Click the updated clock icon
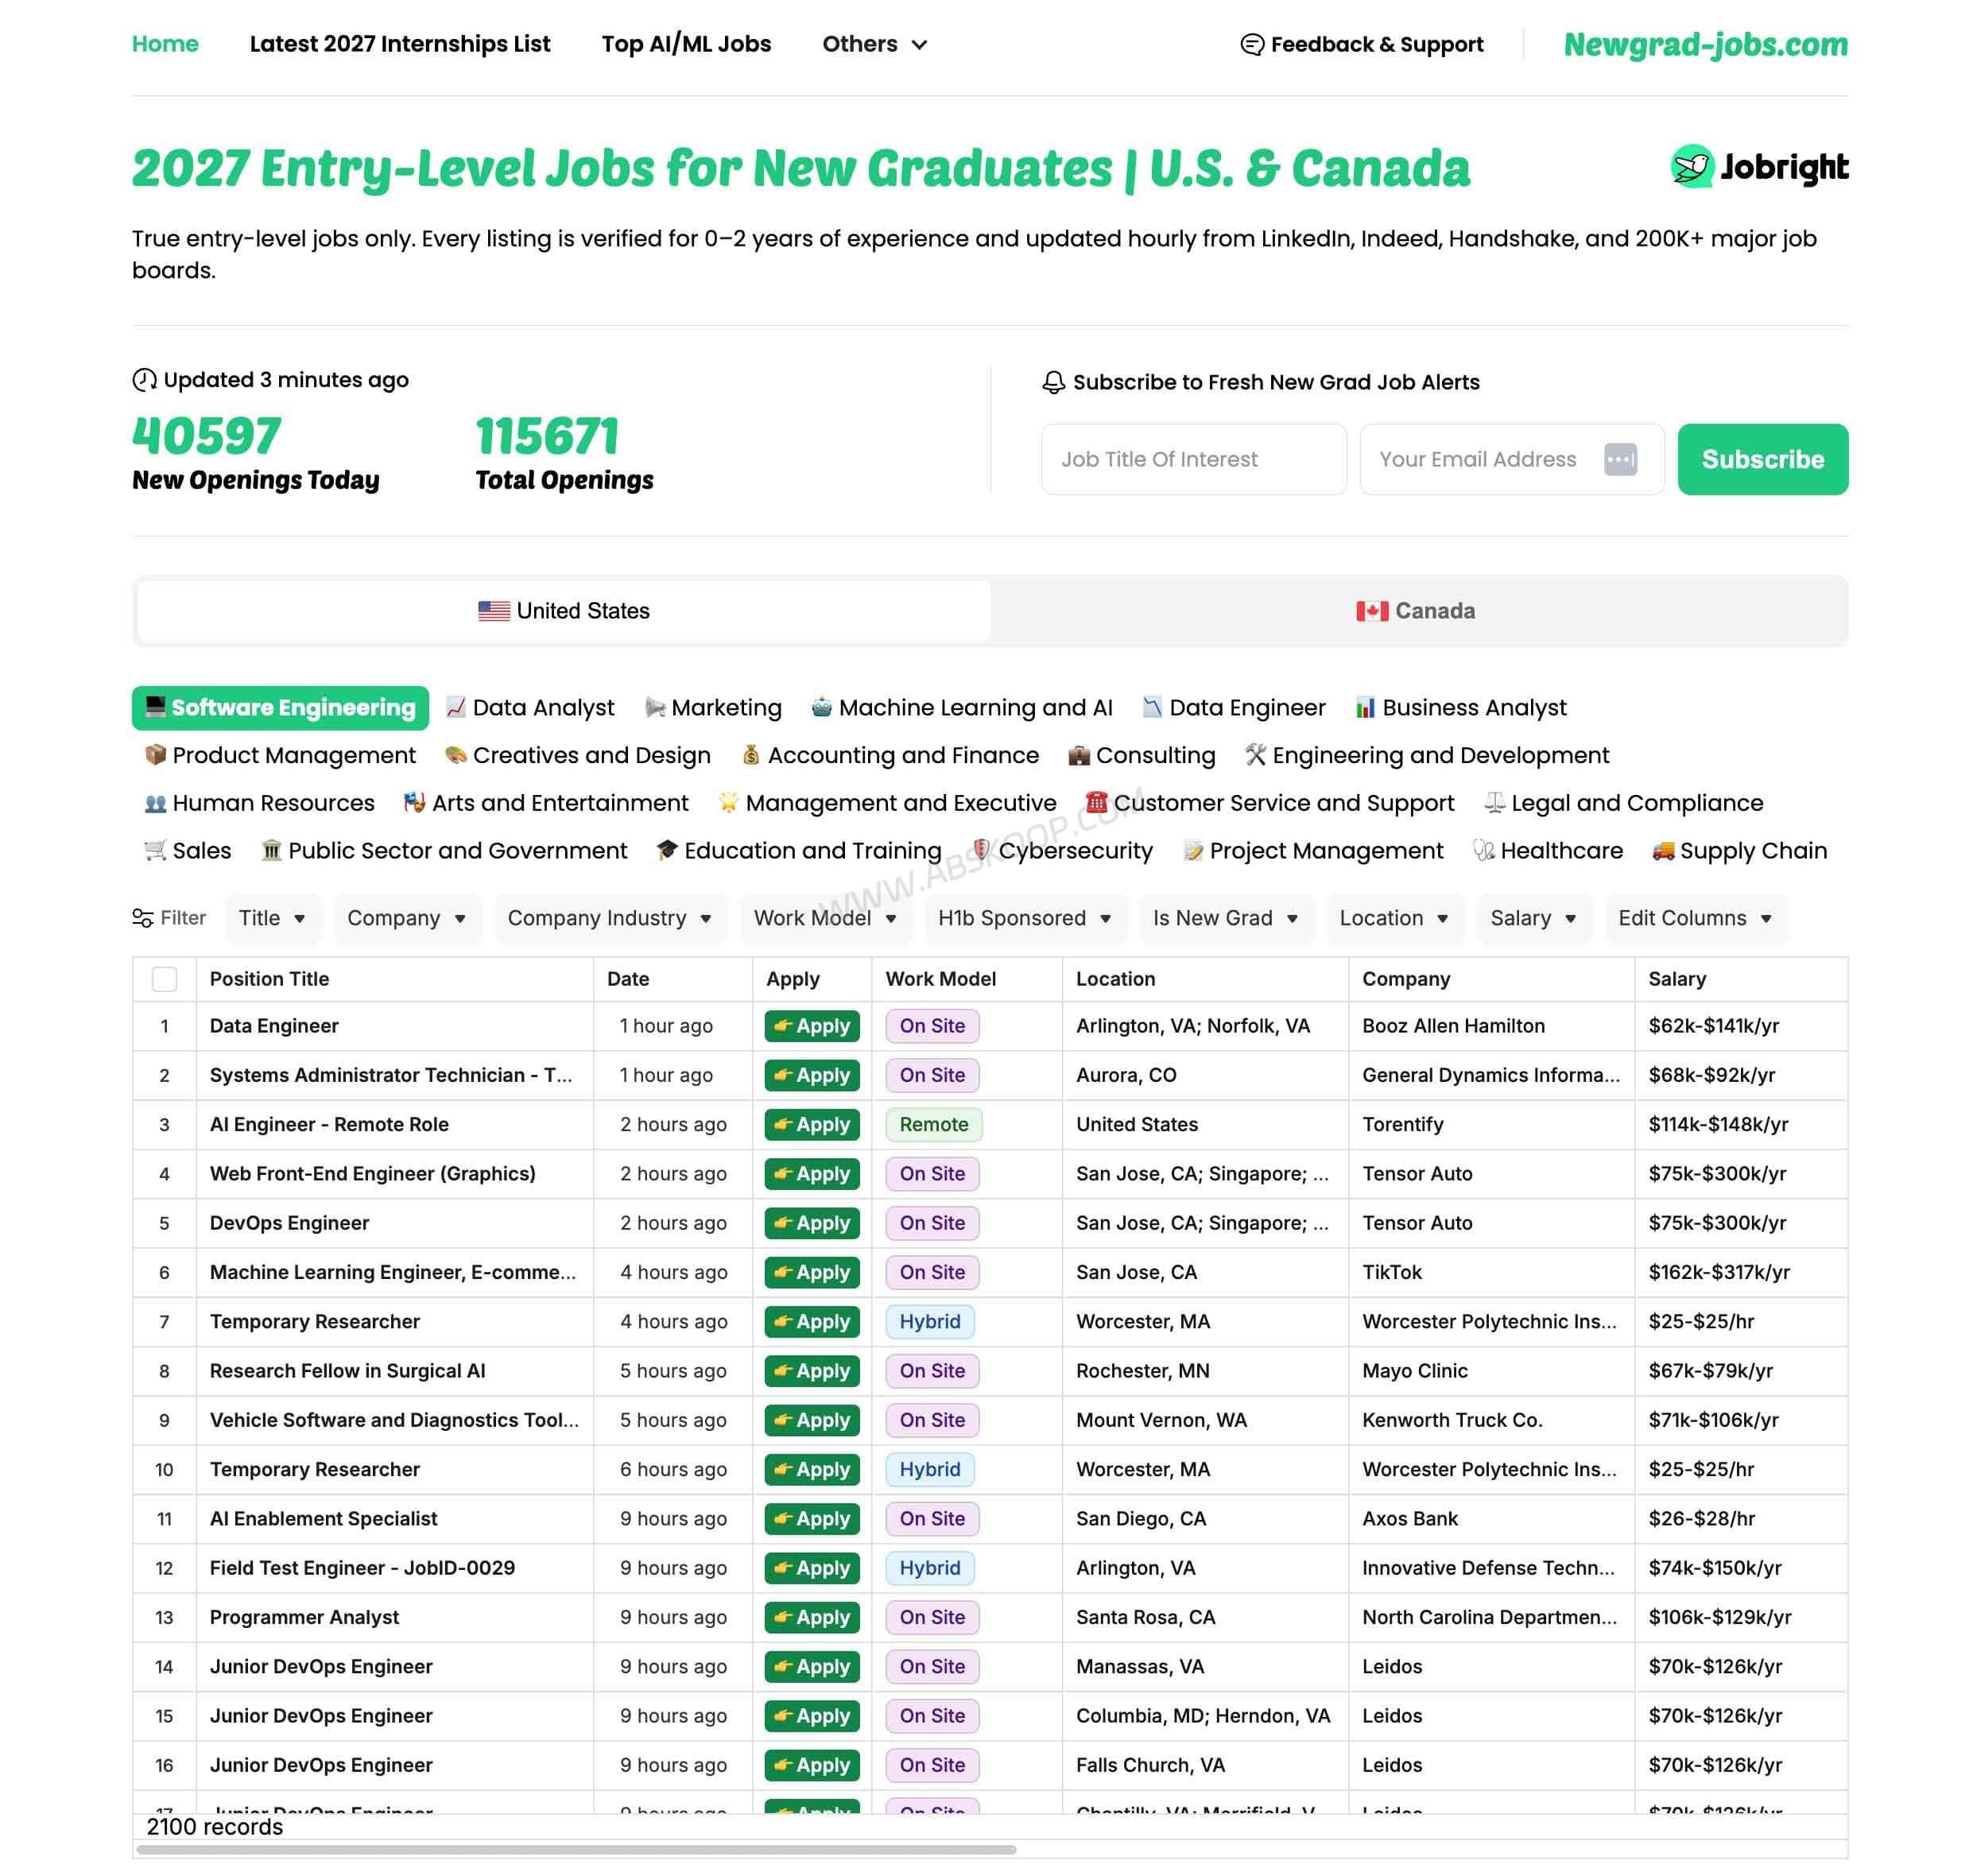This screenshot has width=1973, height=1876. pos(144,380)
